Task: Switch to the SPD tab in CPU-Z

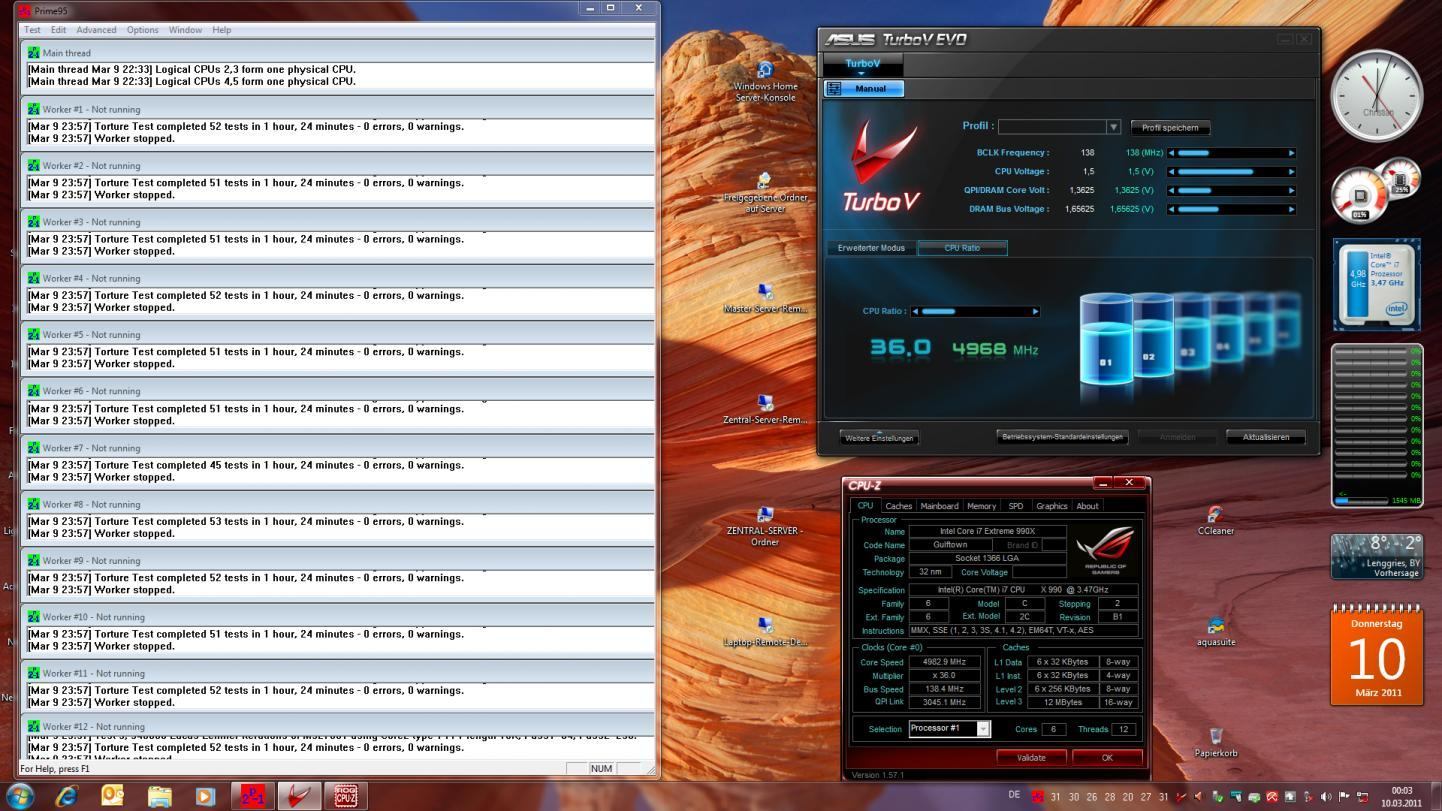Action: 1016,506
